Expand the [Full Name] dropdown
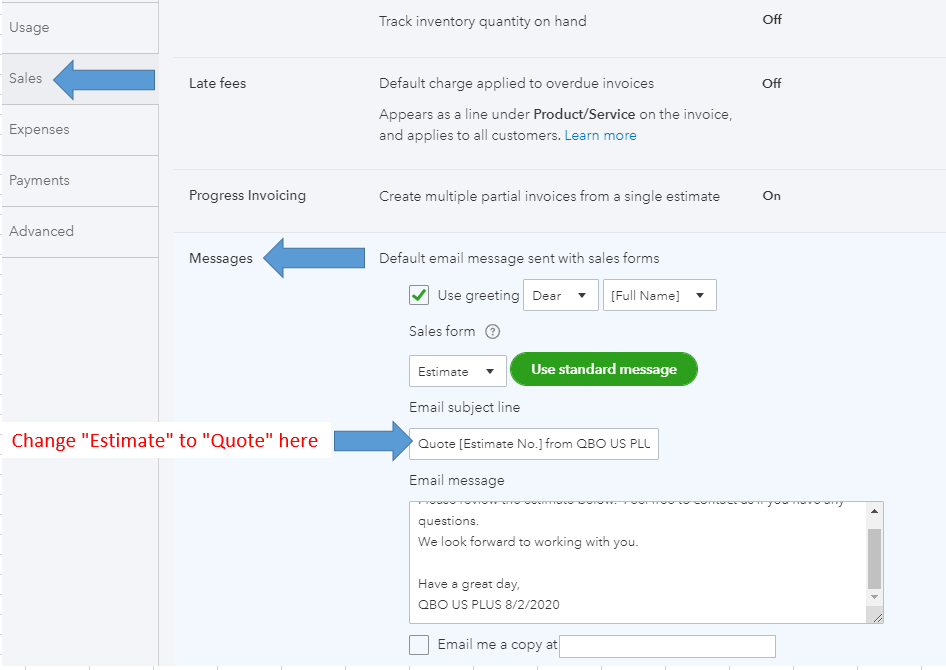The width and height of the screenshot is (946, 670). click(x=659, y=295)
